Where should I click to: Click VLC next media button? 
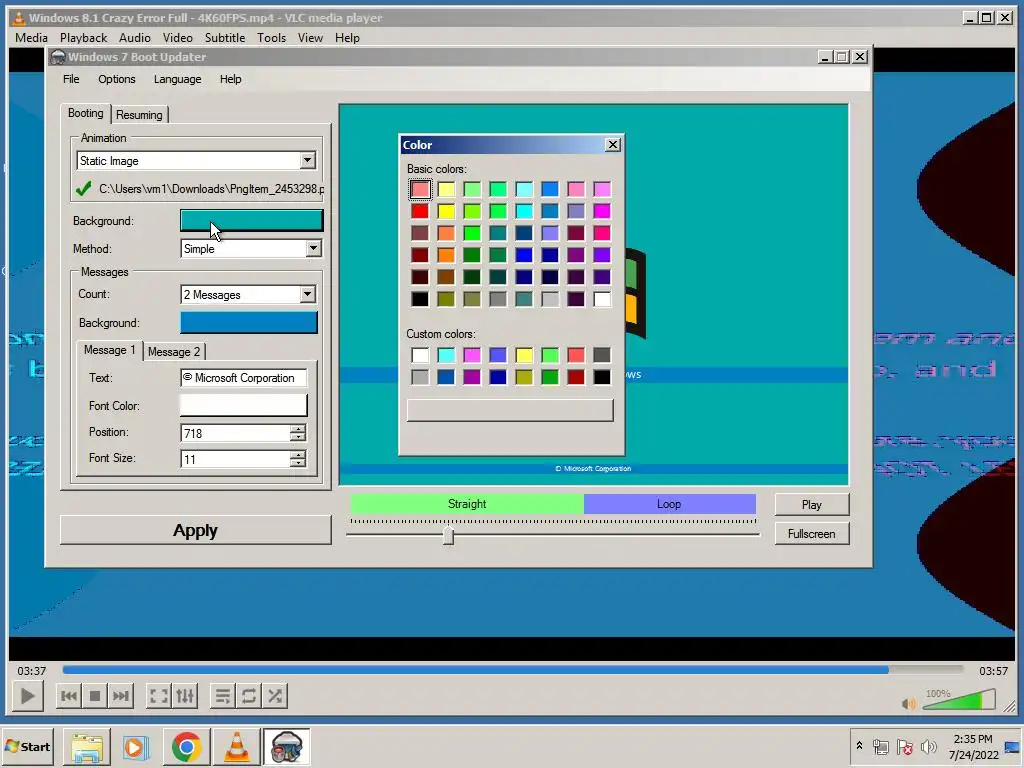tap(121, 696)
